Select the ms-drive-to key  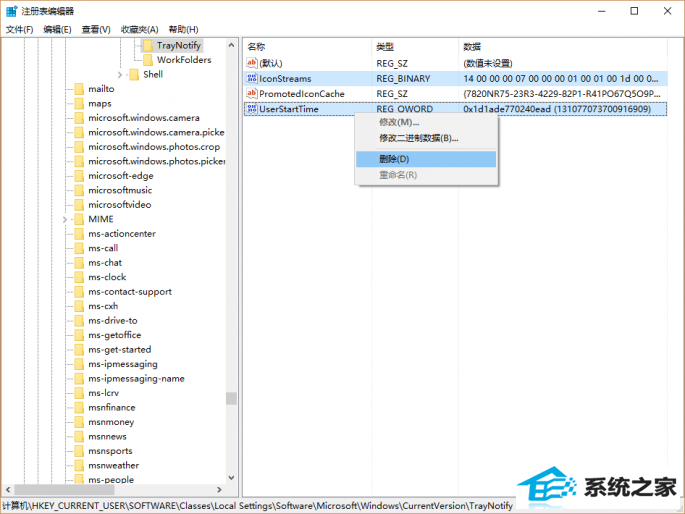tap(113, 321)
